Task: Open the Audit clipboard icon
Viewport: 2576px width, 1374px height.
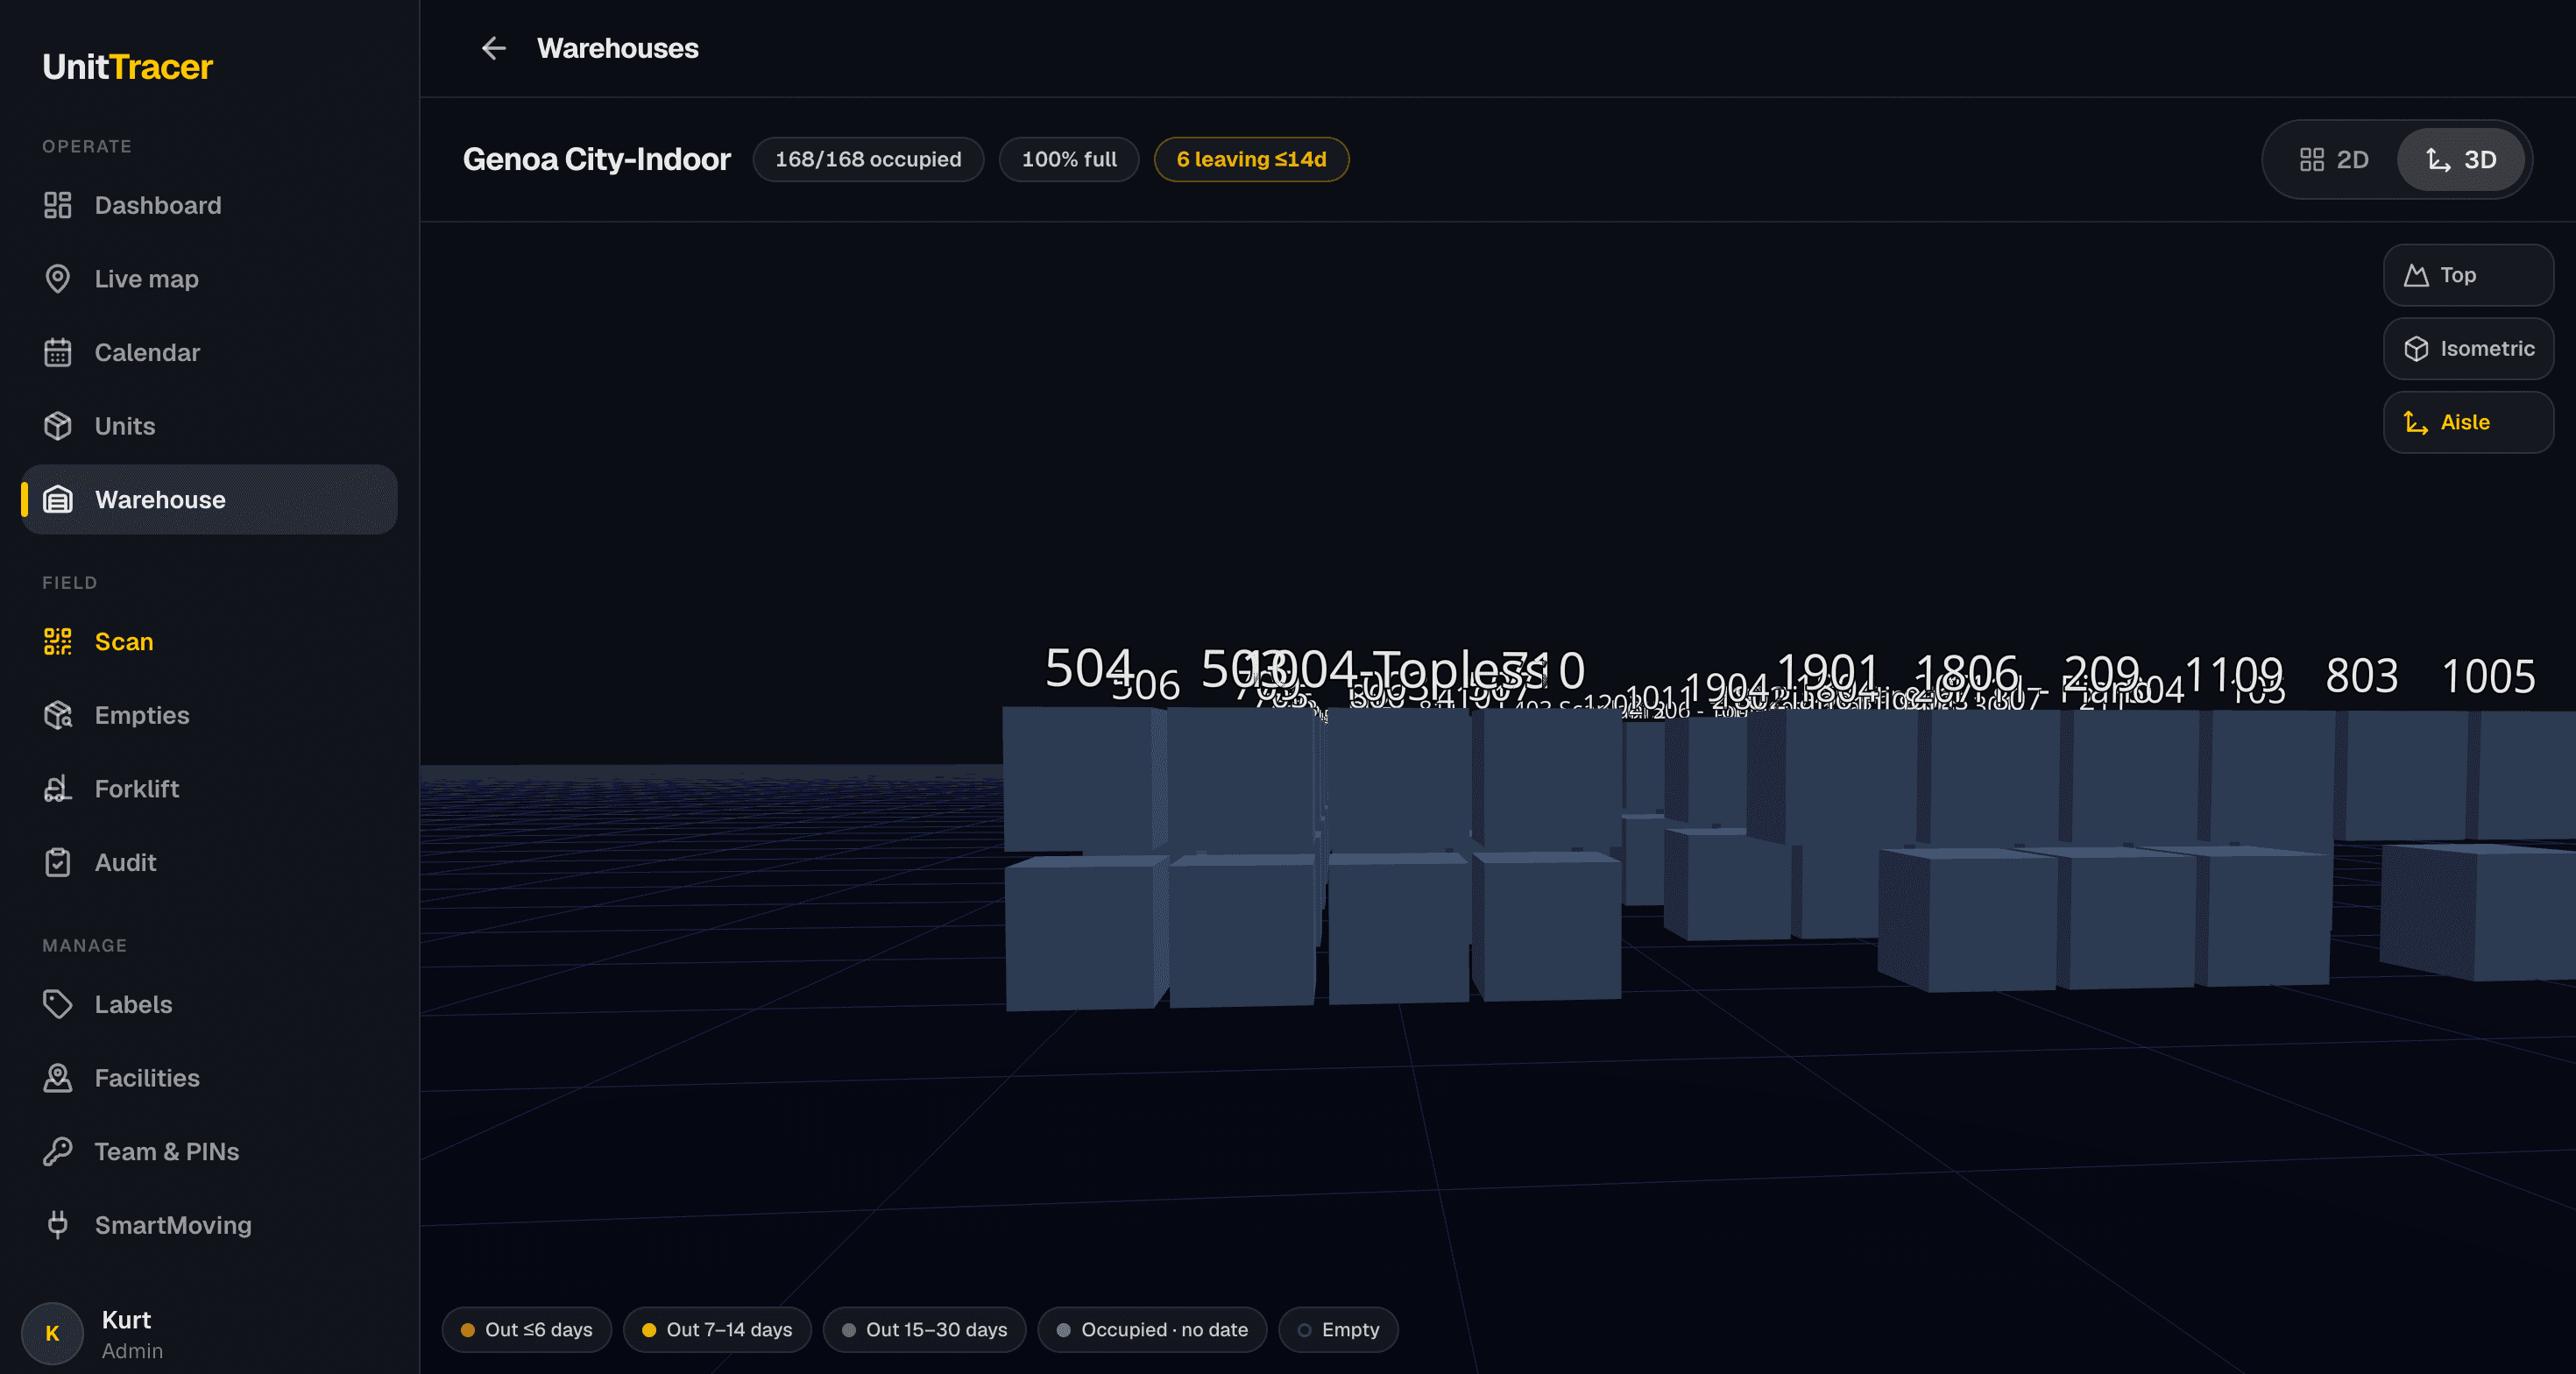Action: click(x=58, y=862)
